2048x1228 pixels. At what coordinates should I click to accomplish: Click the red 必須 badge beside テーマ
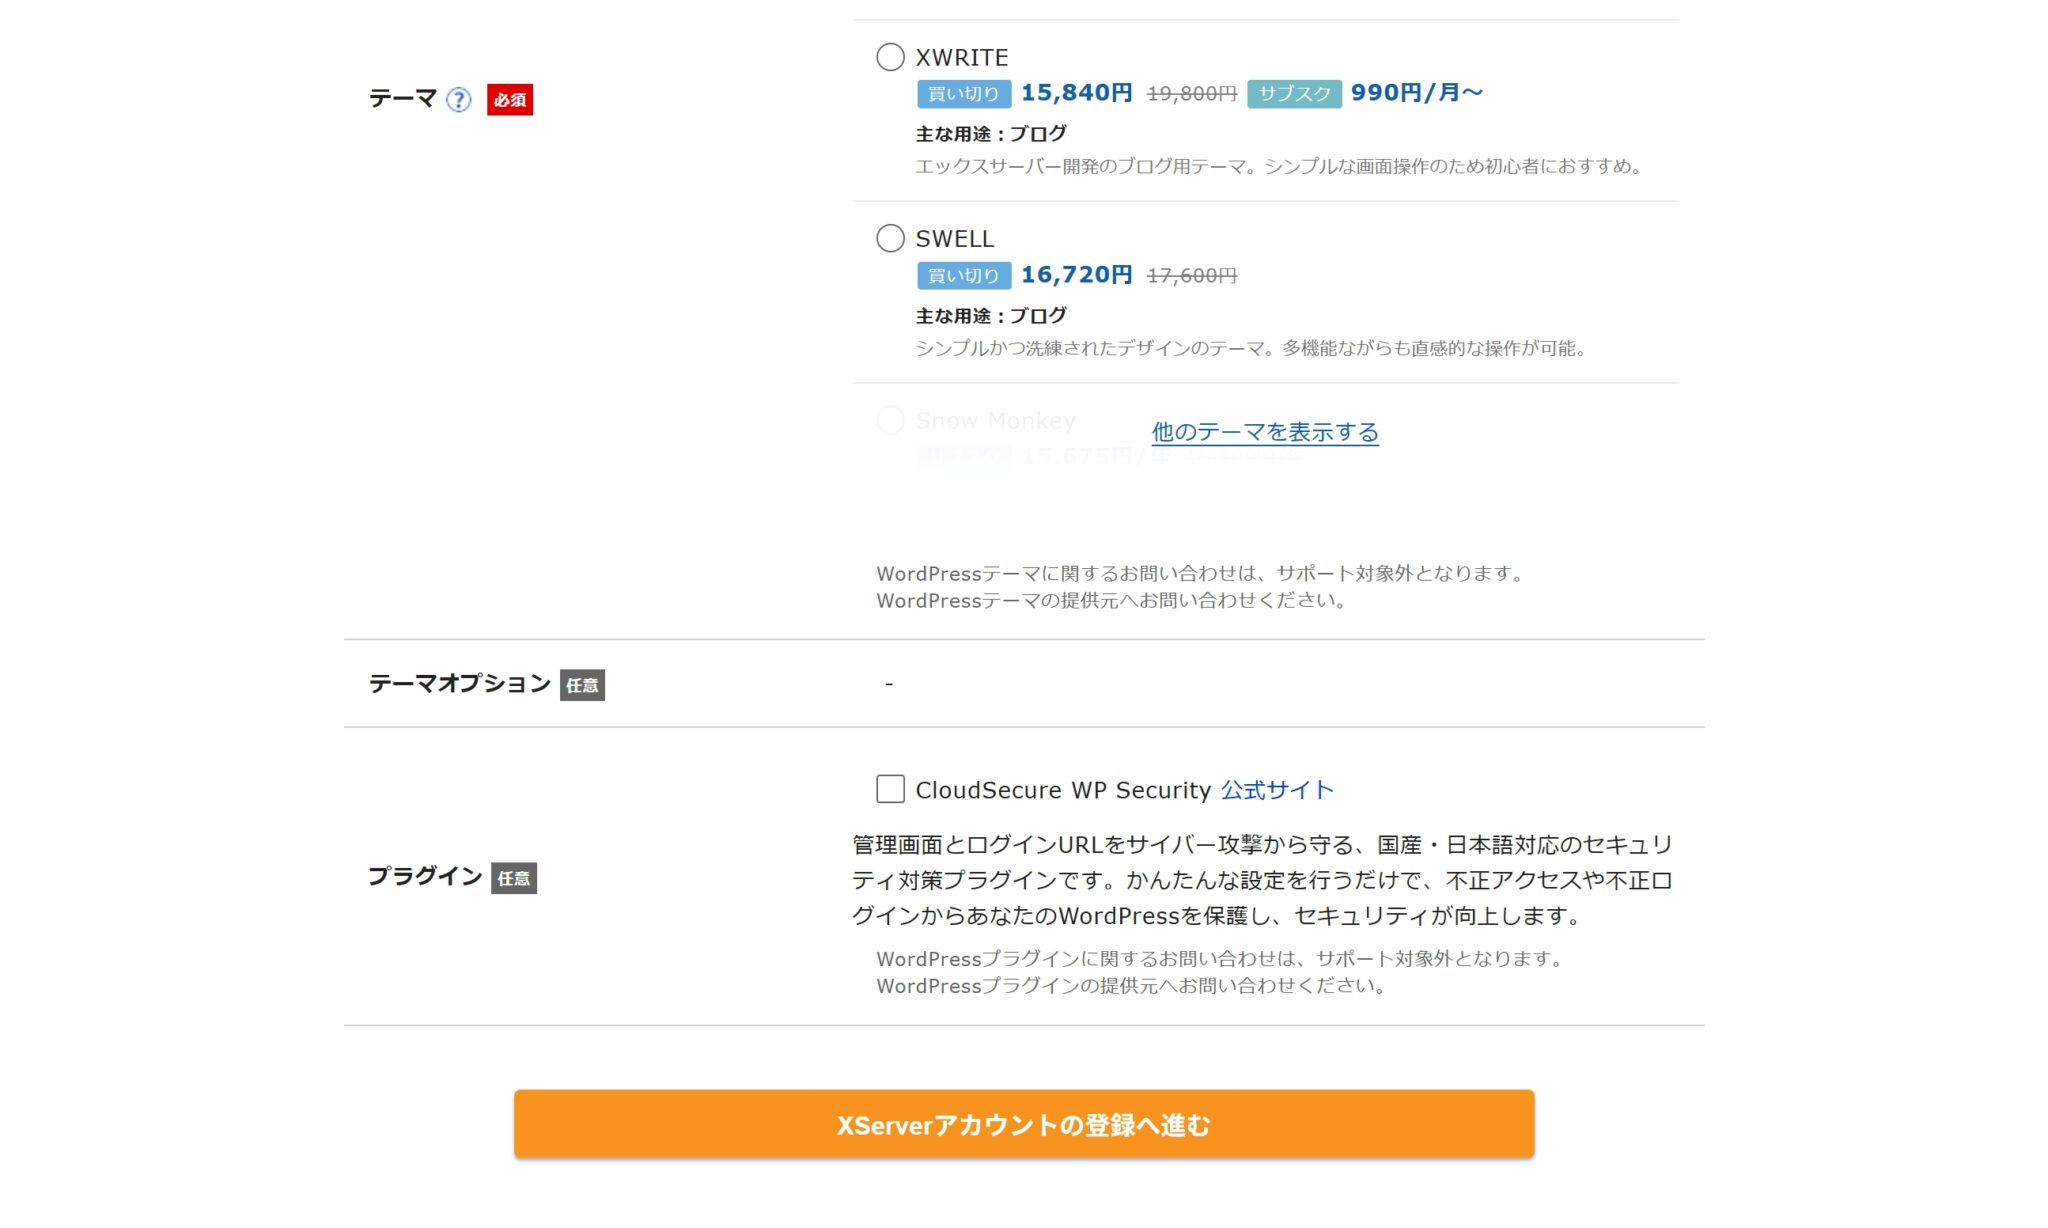pyautogui.click(x=509, y=100)
